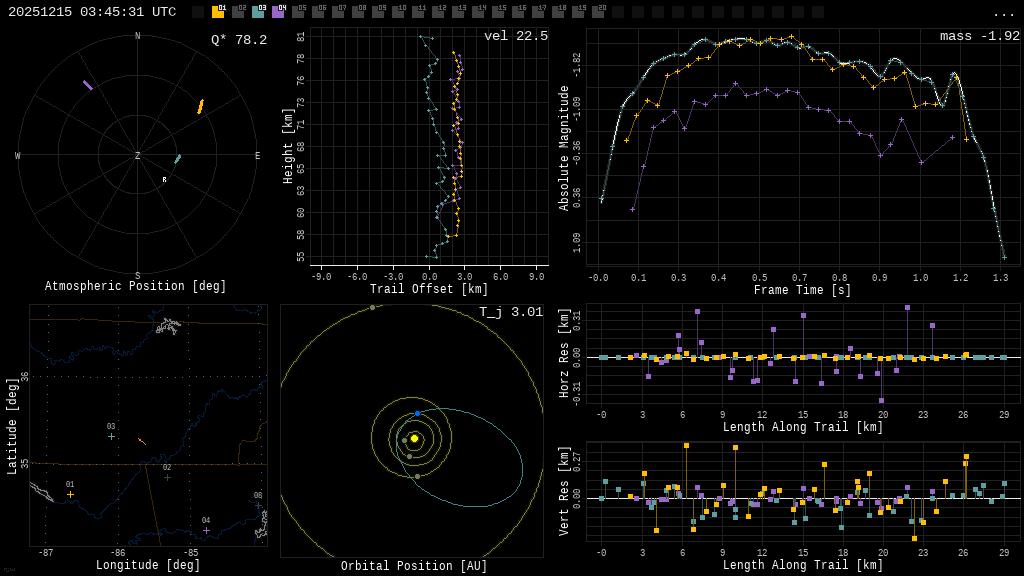Click station 03 cross marker on map
This screenshot has height=576, width=1024.
(111, 436)
